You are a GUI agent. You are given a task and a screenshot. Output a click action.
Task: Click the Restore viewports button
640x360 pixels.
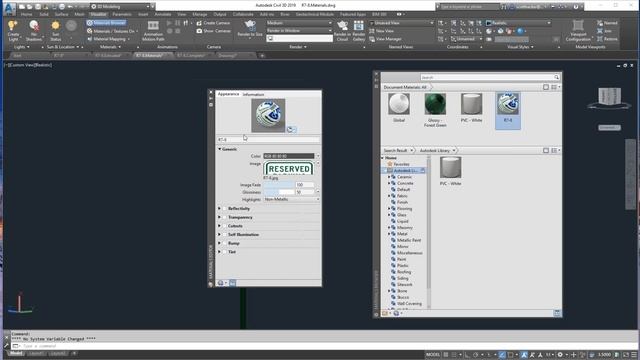tap(607, 39)
